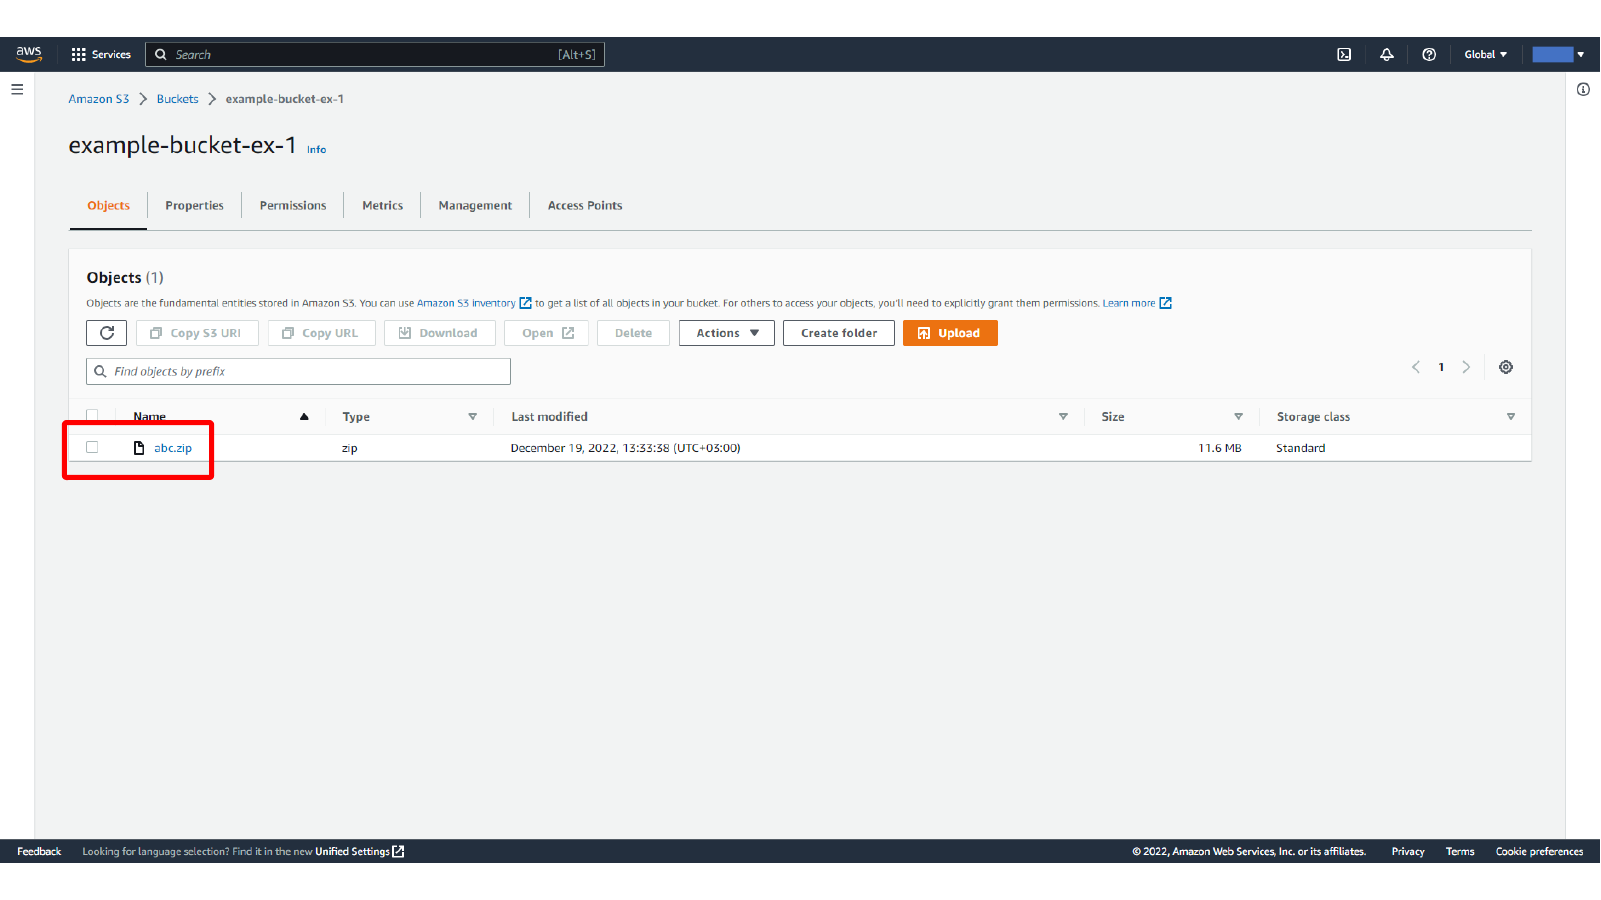Click the Download button
This screenshot has height=900, width=1601.
[x=440, y=333]
